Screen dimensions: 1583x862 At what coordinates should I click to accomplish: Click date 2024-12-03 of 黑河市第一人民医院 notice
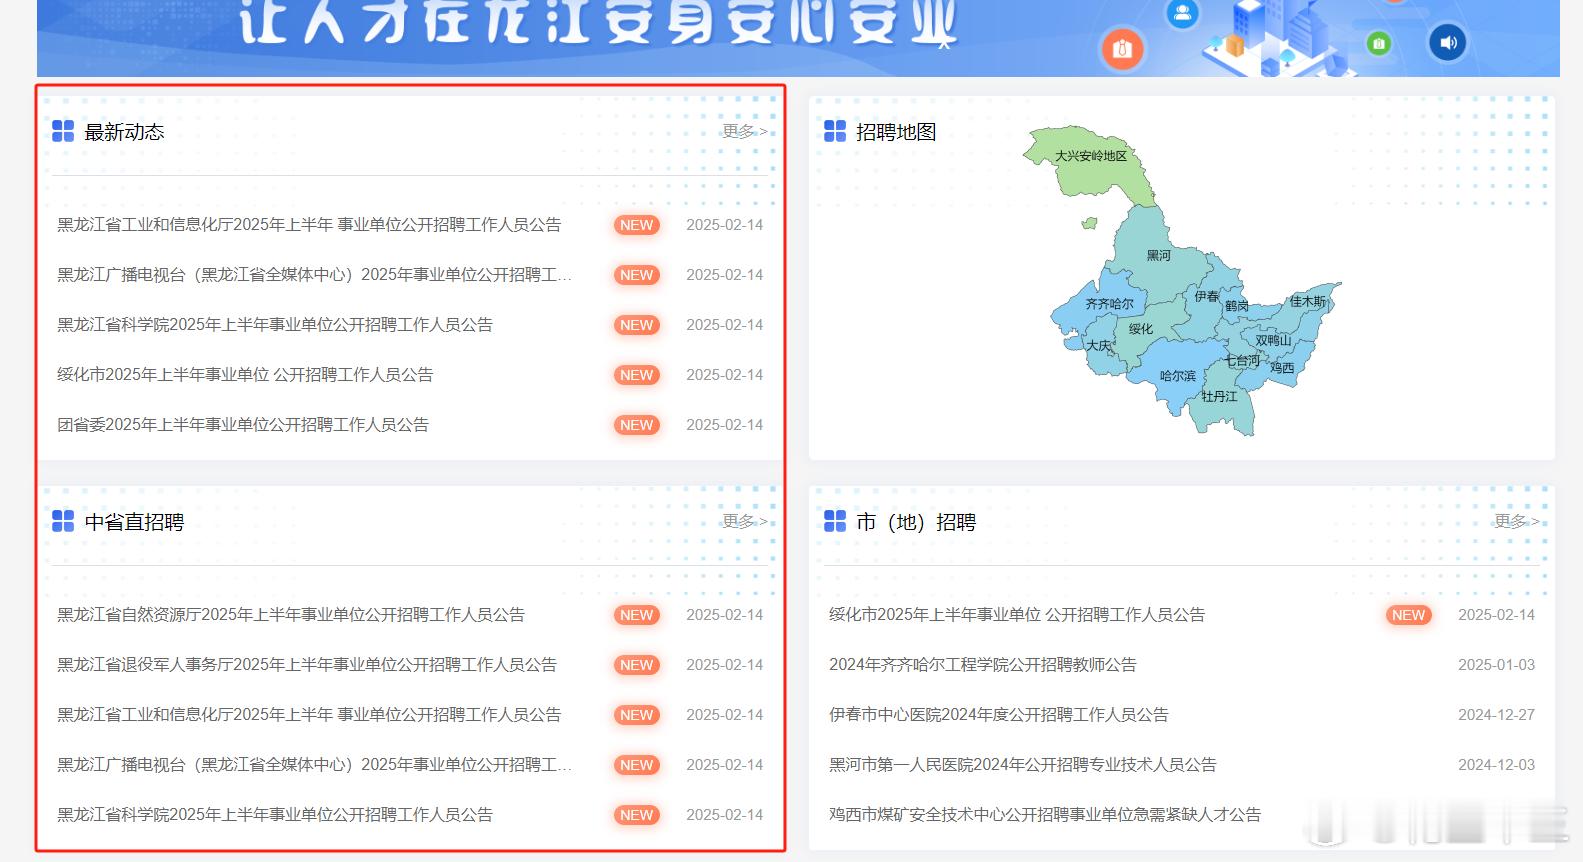point(1496,765)
